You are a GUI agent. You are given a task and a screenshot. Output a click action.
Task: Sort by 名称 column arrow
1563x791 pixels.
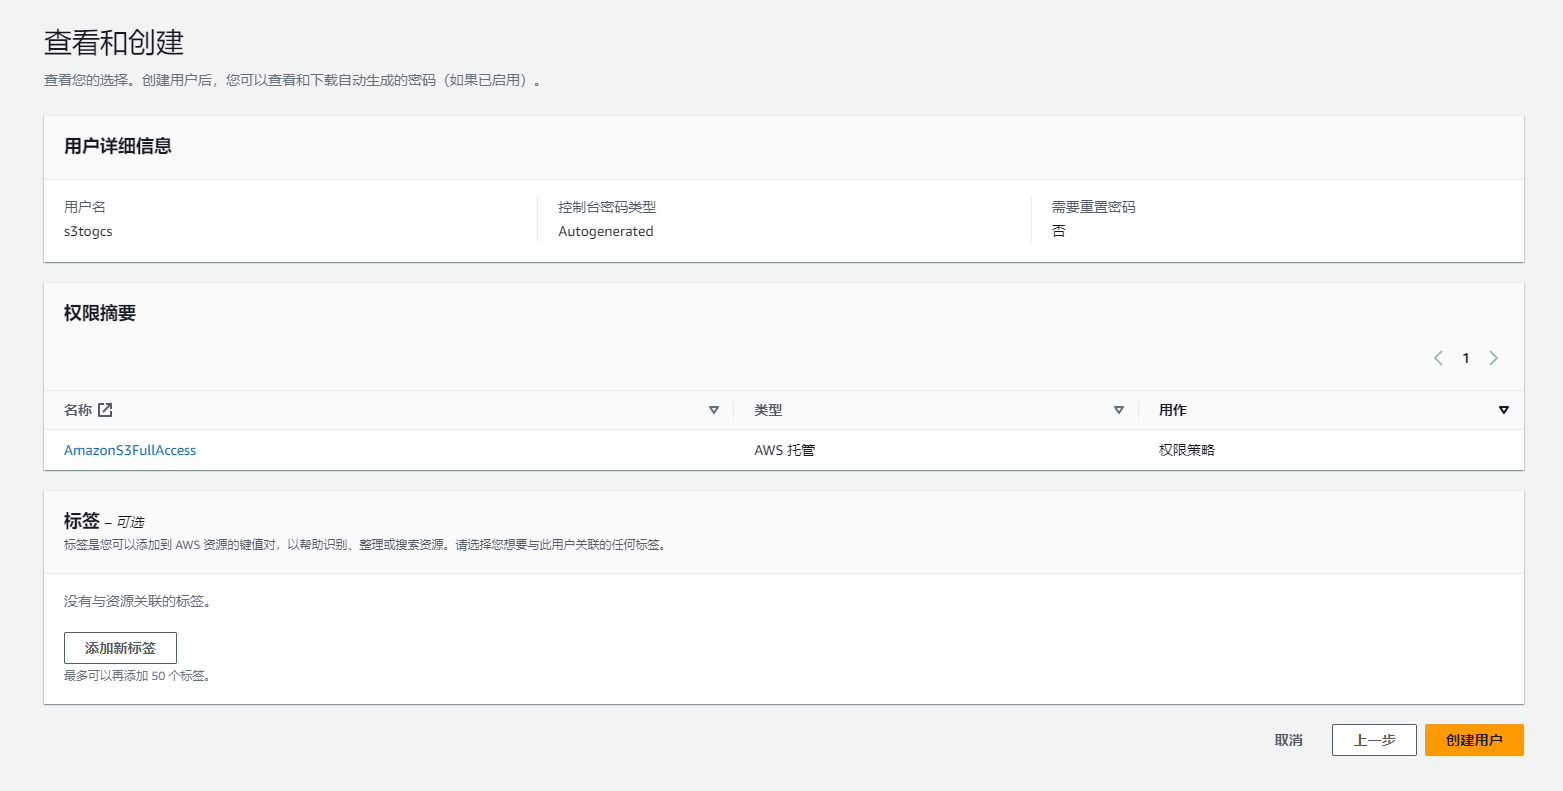[x=714, y=410]
